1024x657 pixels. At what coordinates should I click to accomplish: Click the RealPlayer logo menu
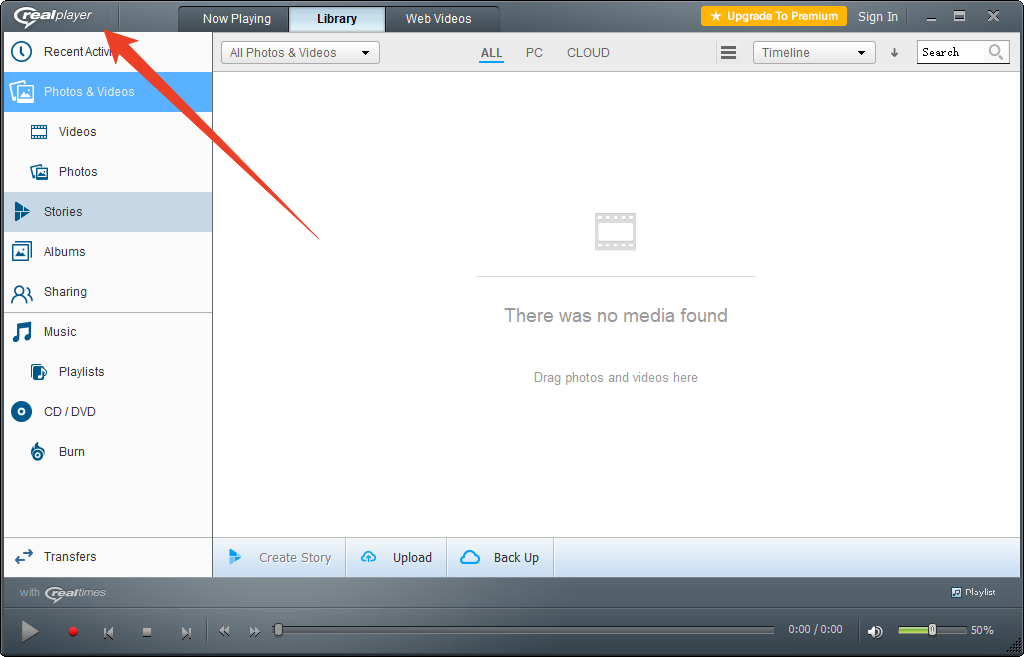pos(52,16)
